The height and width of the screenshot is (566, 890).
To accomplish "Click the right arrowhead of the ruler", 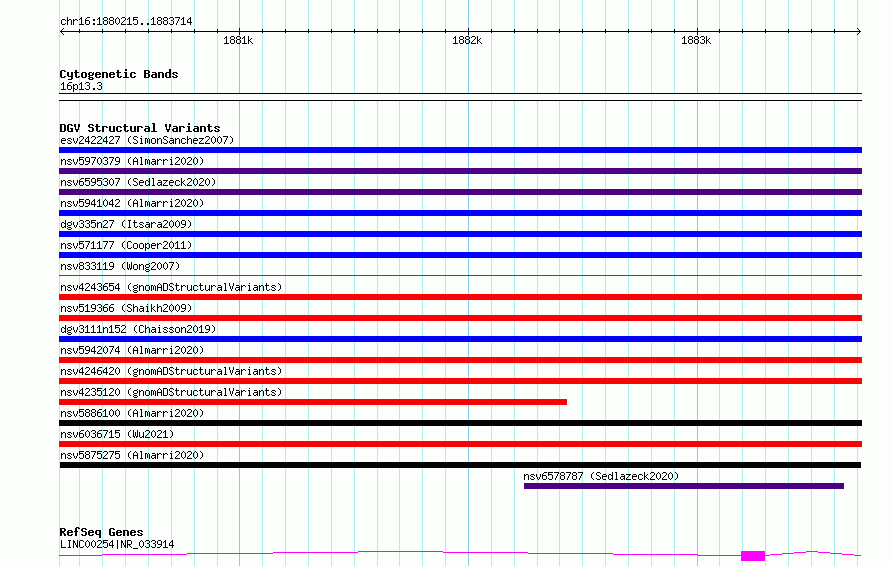I will pos(859,32).
